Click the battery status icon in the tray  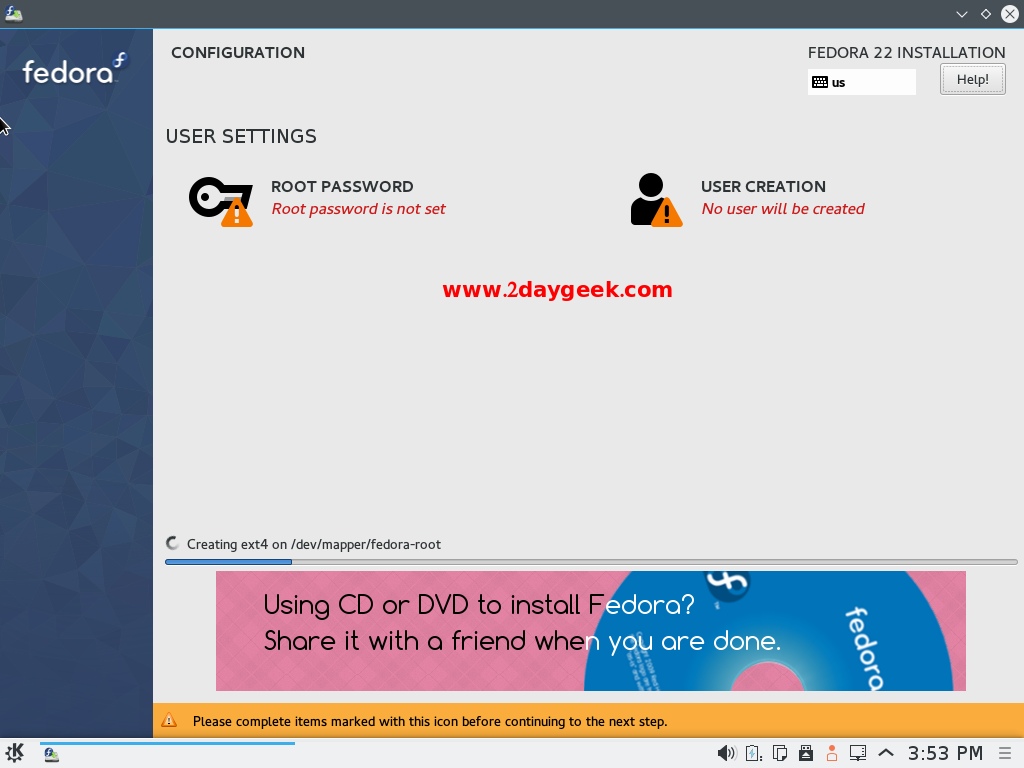(x=753, y=753)
